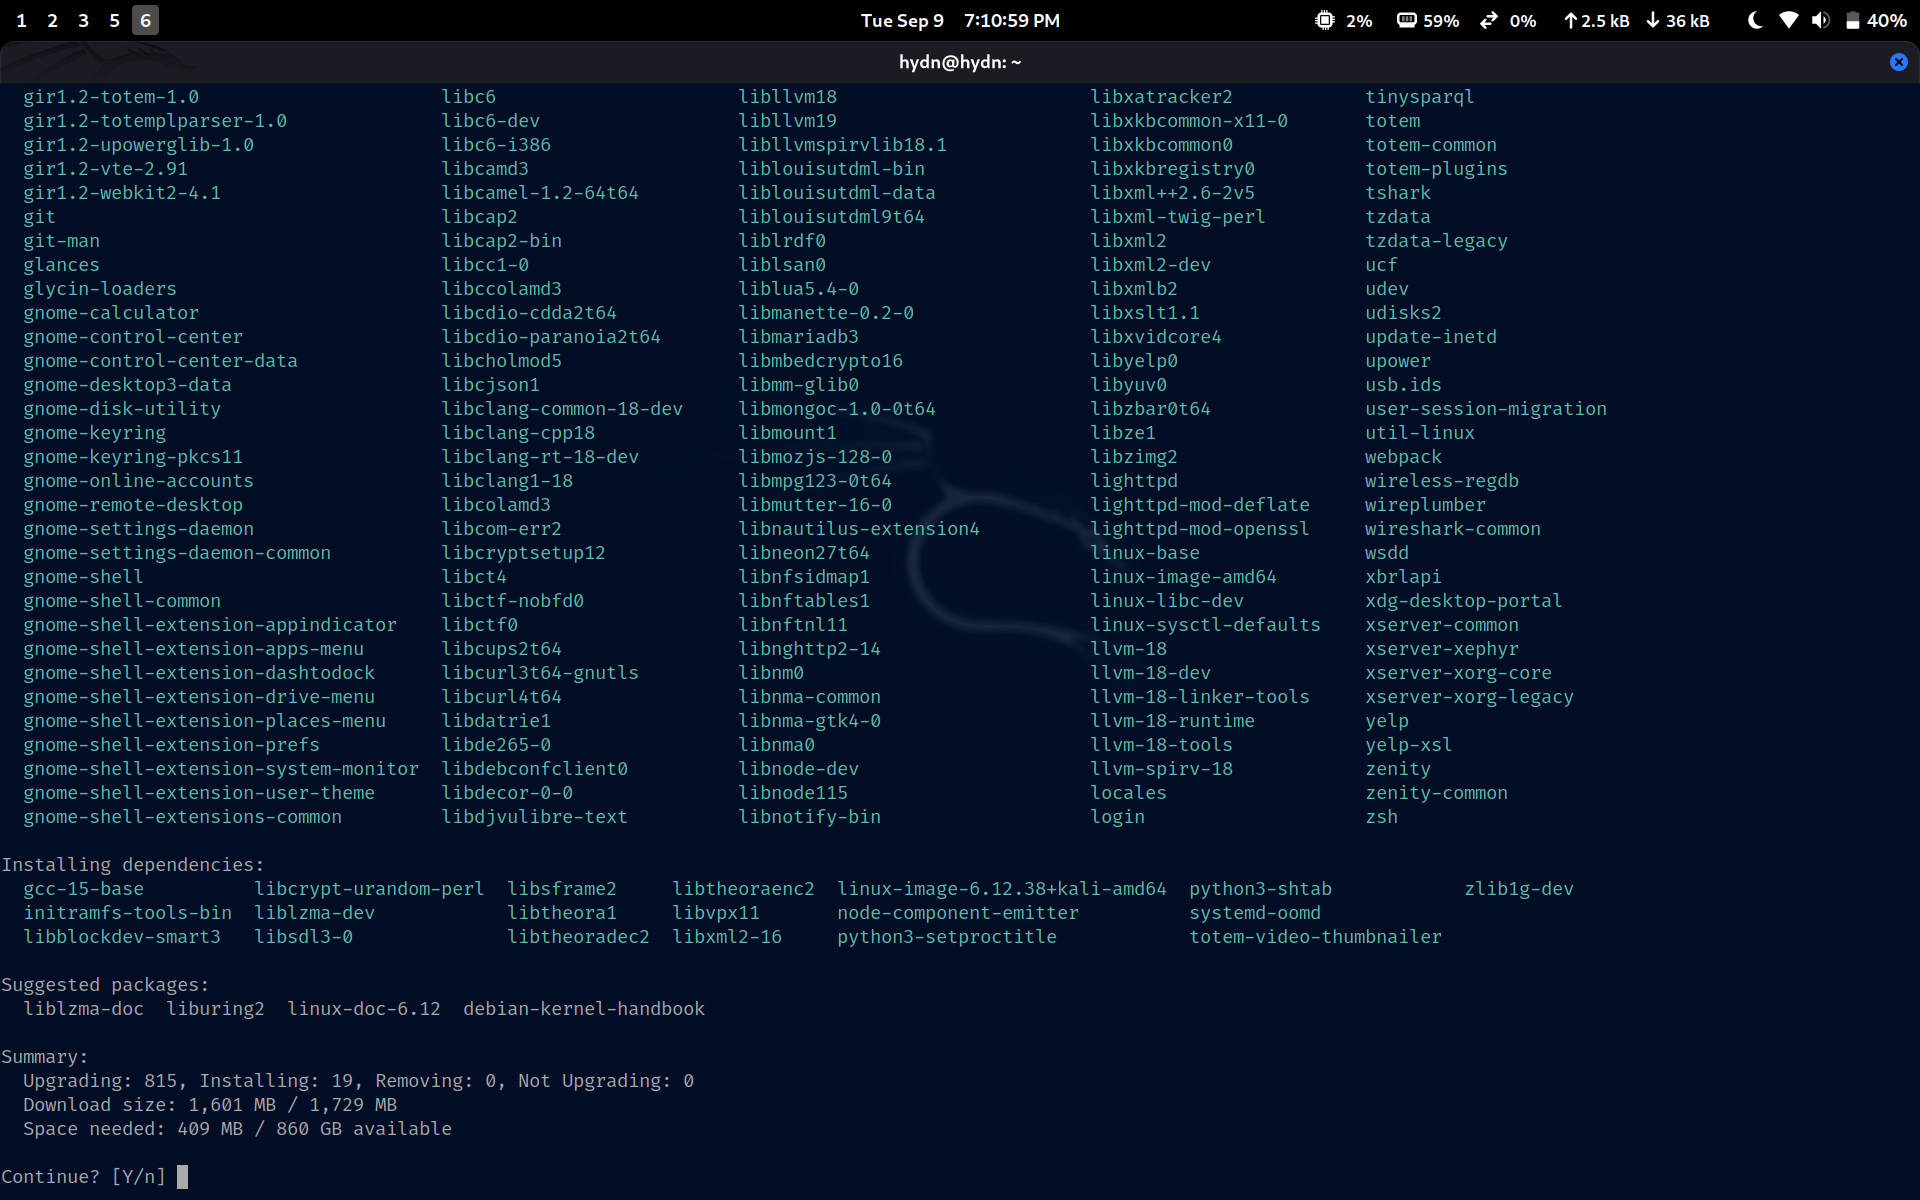Switch to workspace 5
The height and width of the screenshot is (1200, 1920).
(x=115, y=20)
